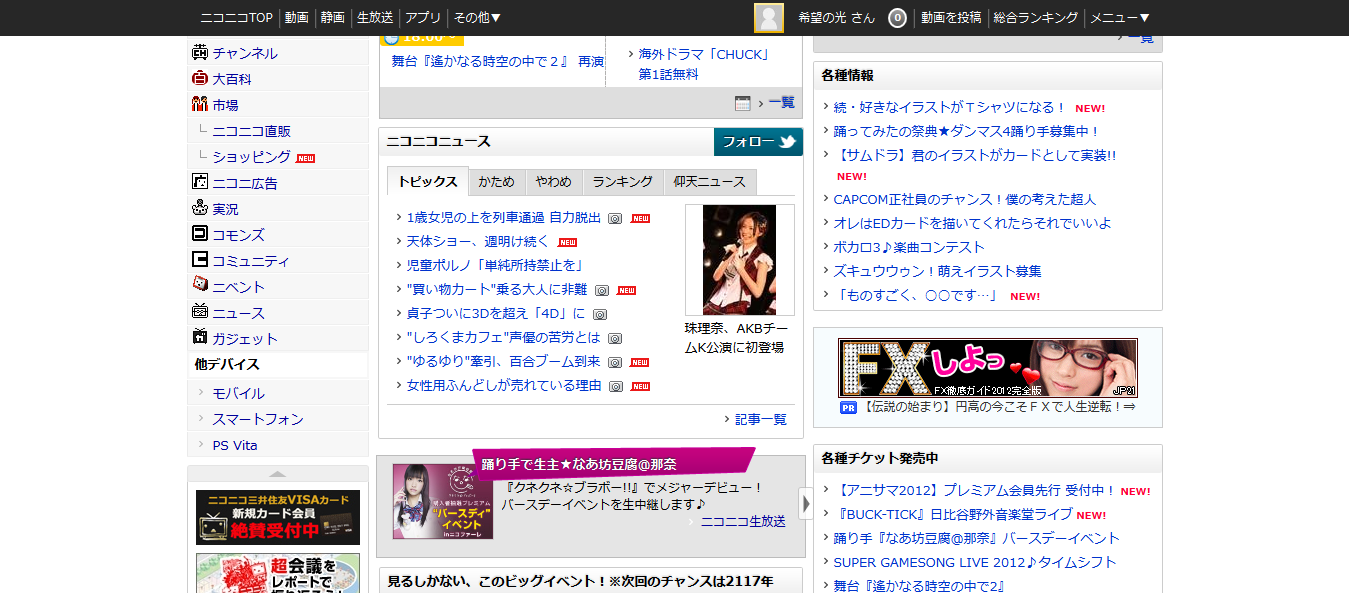Open 総合ランキング in top bar

tap(1036, 18)
